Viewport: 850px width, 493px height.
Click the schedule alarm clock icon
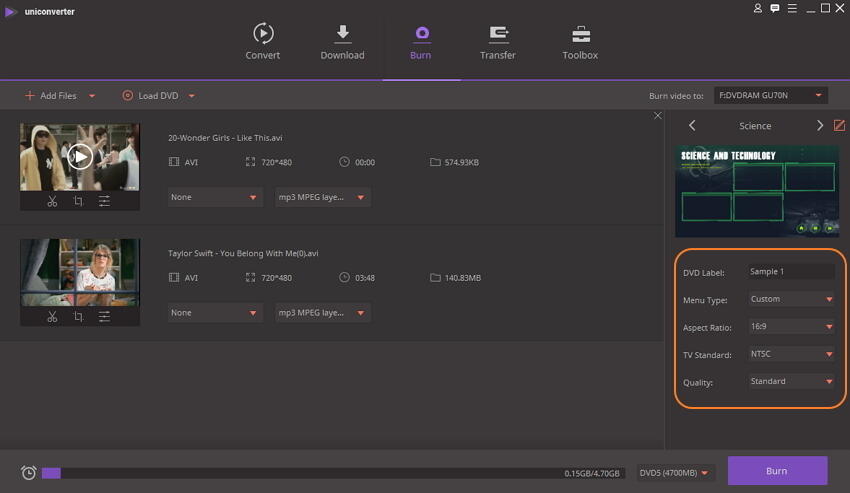coord(29,472)
